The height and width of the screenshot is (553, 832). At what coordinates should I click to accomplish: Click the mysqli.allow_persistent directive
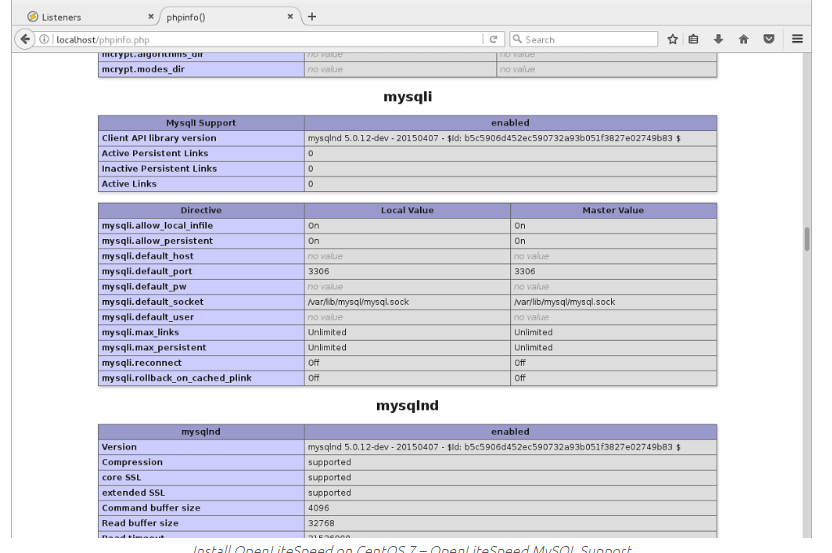201,241
